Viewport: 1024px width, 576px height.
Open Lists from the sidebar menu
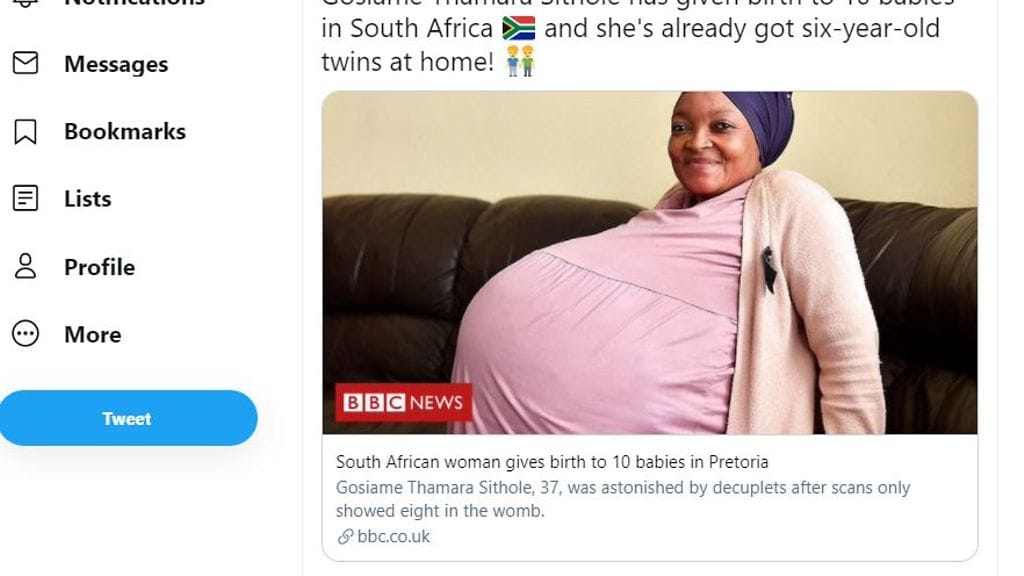pyautogui.click(x=88, y=199)
